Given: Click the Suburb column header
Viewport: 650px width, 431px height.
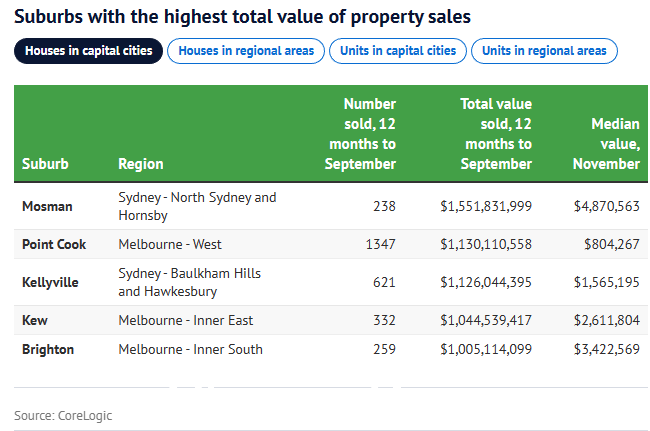Looking at the screenshot, I should [45, 164].
